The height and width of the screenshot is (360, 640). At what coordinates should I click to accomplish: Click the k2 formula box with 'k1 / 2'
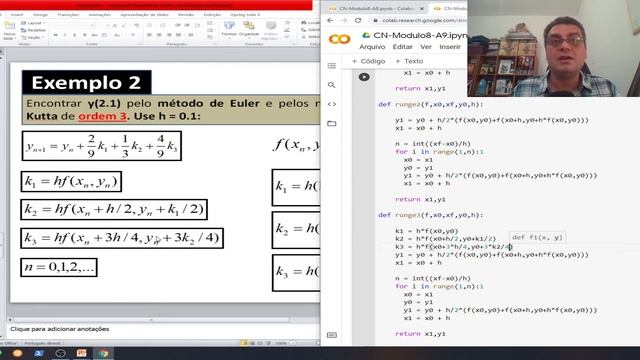tap(114, 209)
